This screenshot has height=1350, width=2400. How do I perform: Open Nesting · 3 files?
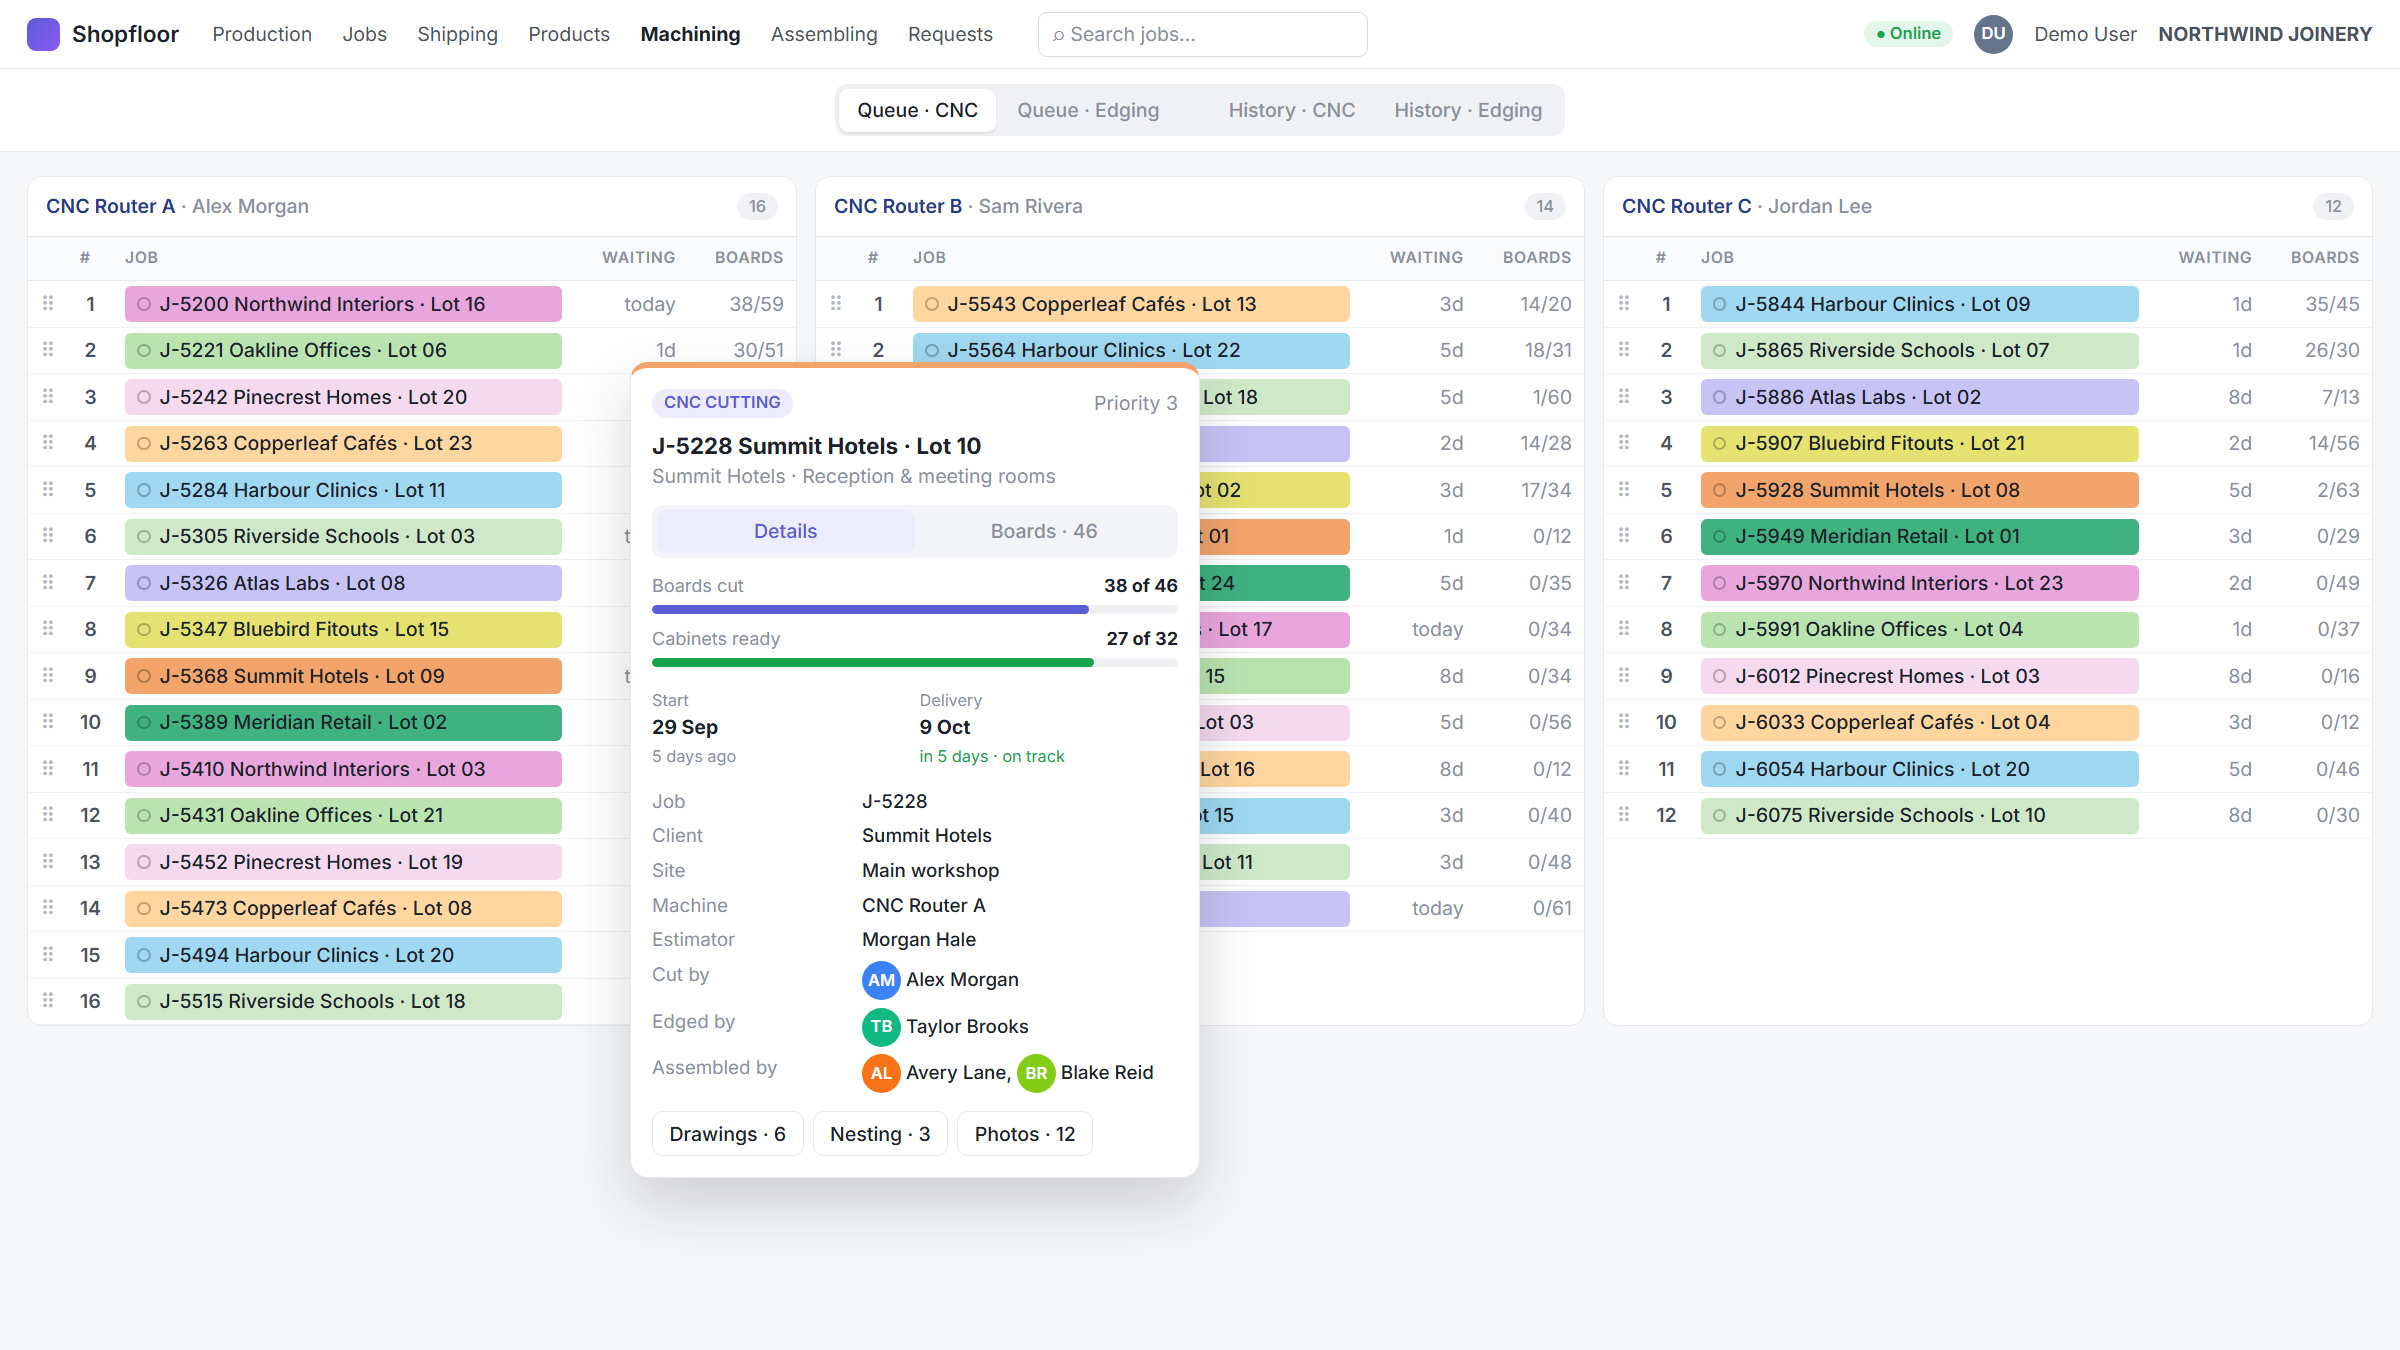tap(880, 1134)
